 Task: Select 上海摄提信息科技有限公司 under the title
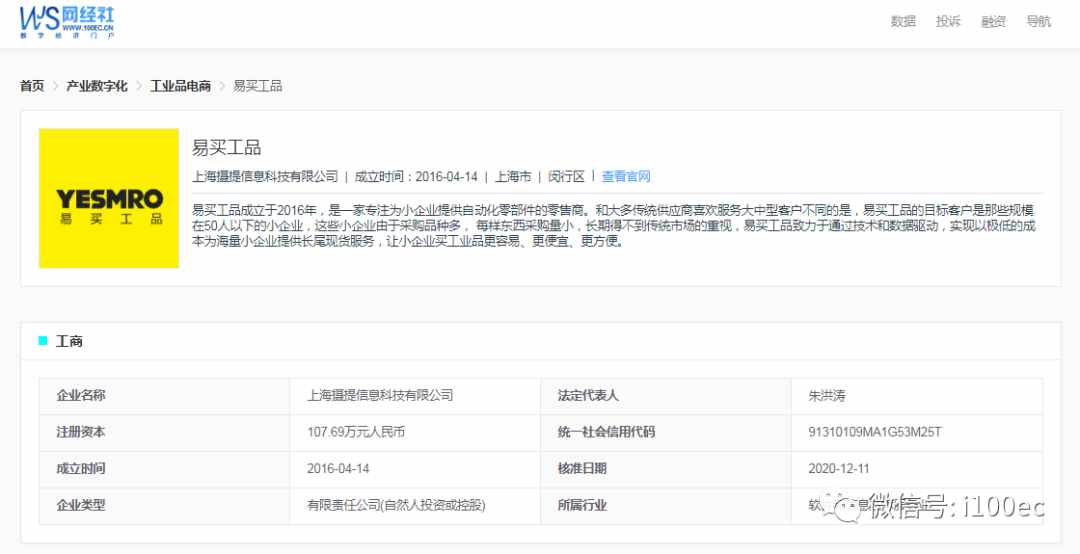pyautogui.click(x=265, y=176)
